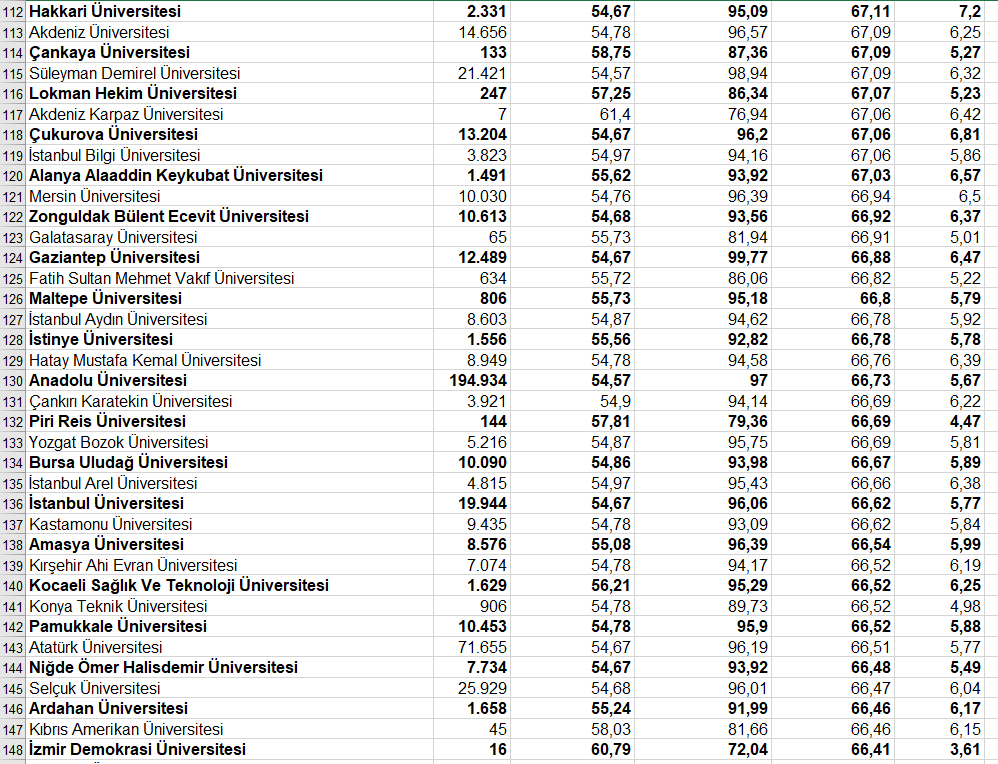
Task: Select the Niğde Ömer Halisdemir Üniversitesi cell
Action: coord(229,667)
